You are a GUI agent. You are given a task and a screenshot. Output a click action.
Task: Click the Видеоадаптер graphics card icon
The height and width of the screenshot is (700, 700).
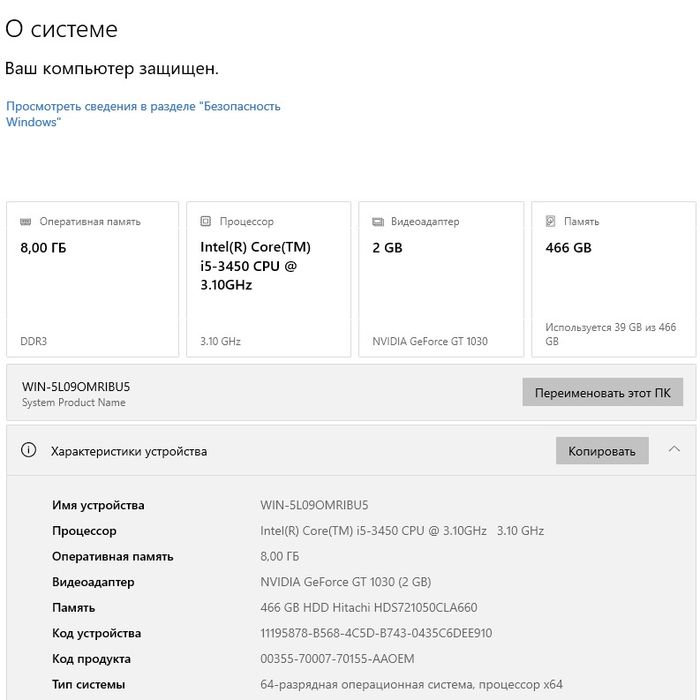pyautogui.click(x=378, y=221)
